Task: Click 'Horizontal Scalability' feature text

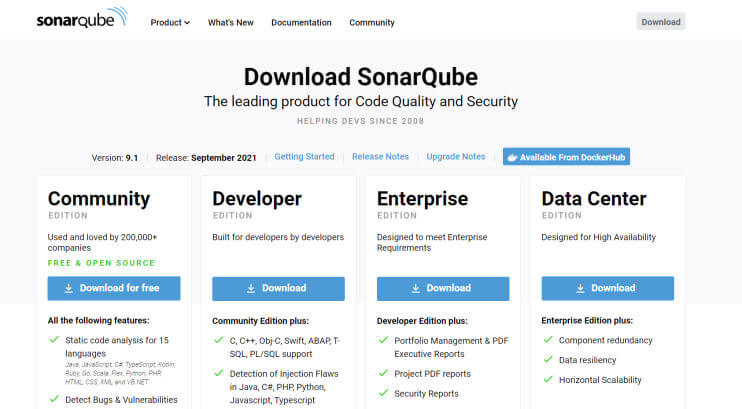Action: (600, 380)
